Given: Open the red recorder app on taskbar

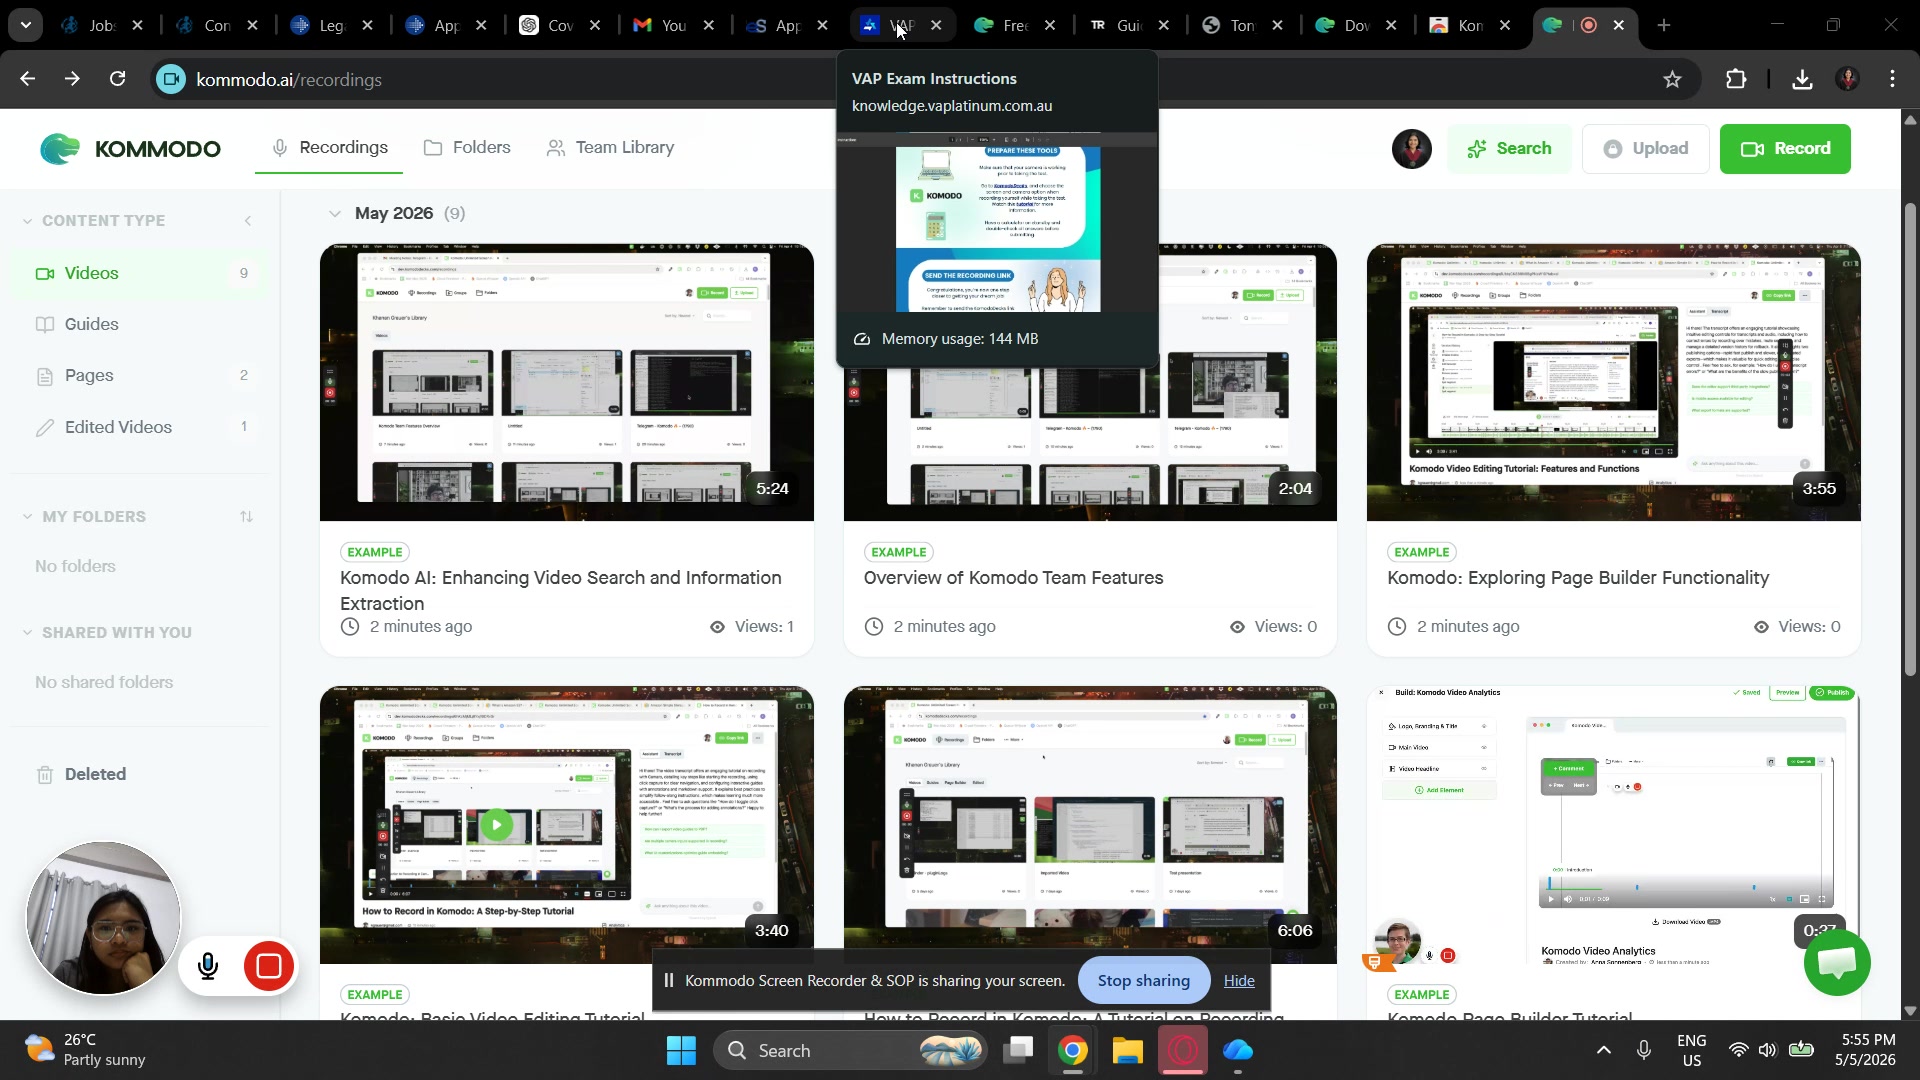Looking at the screenshot, I should click(x=1183, y=1051).
